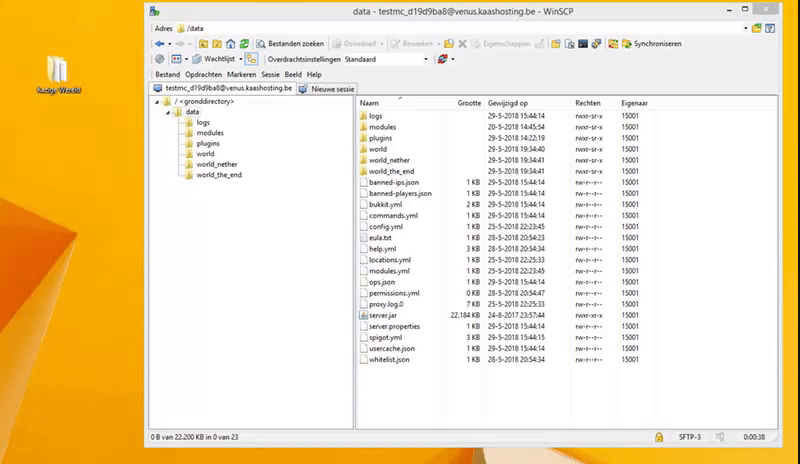
Task: Collapse the data folder in tree
Action: pos(167,112)
